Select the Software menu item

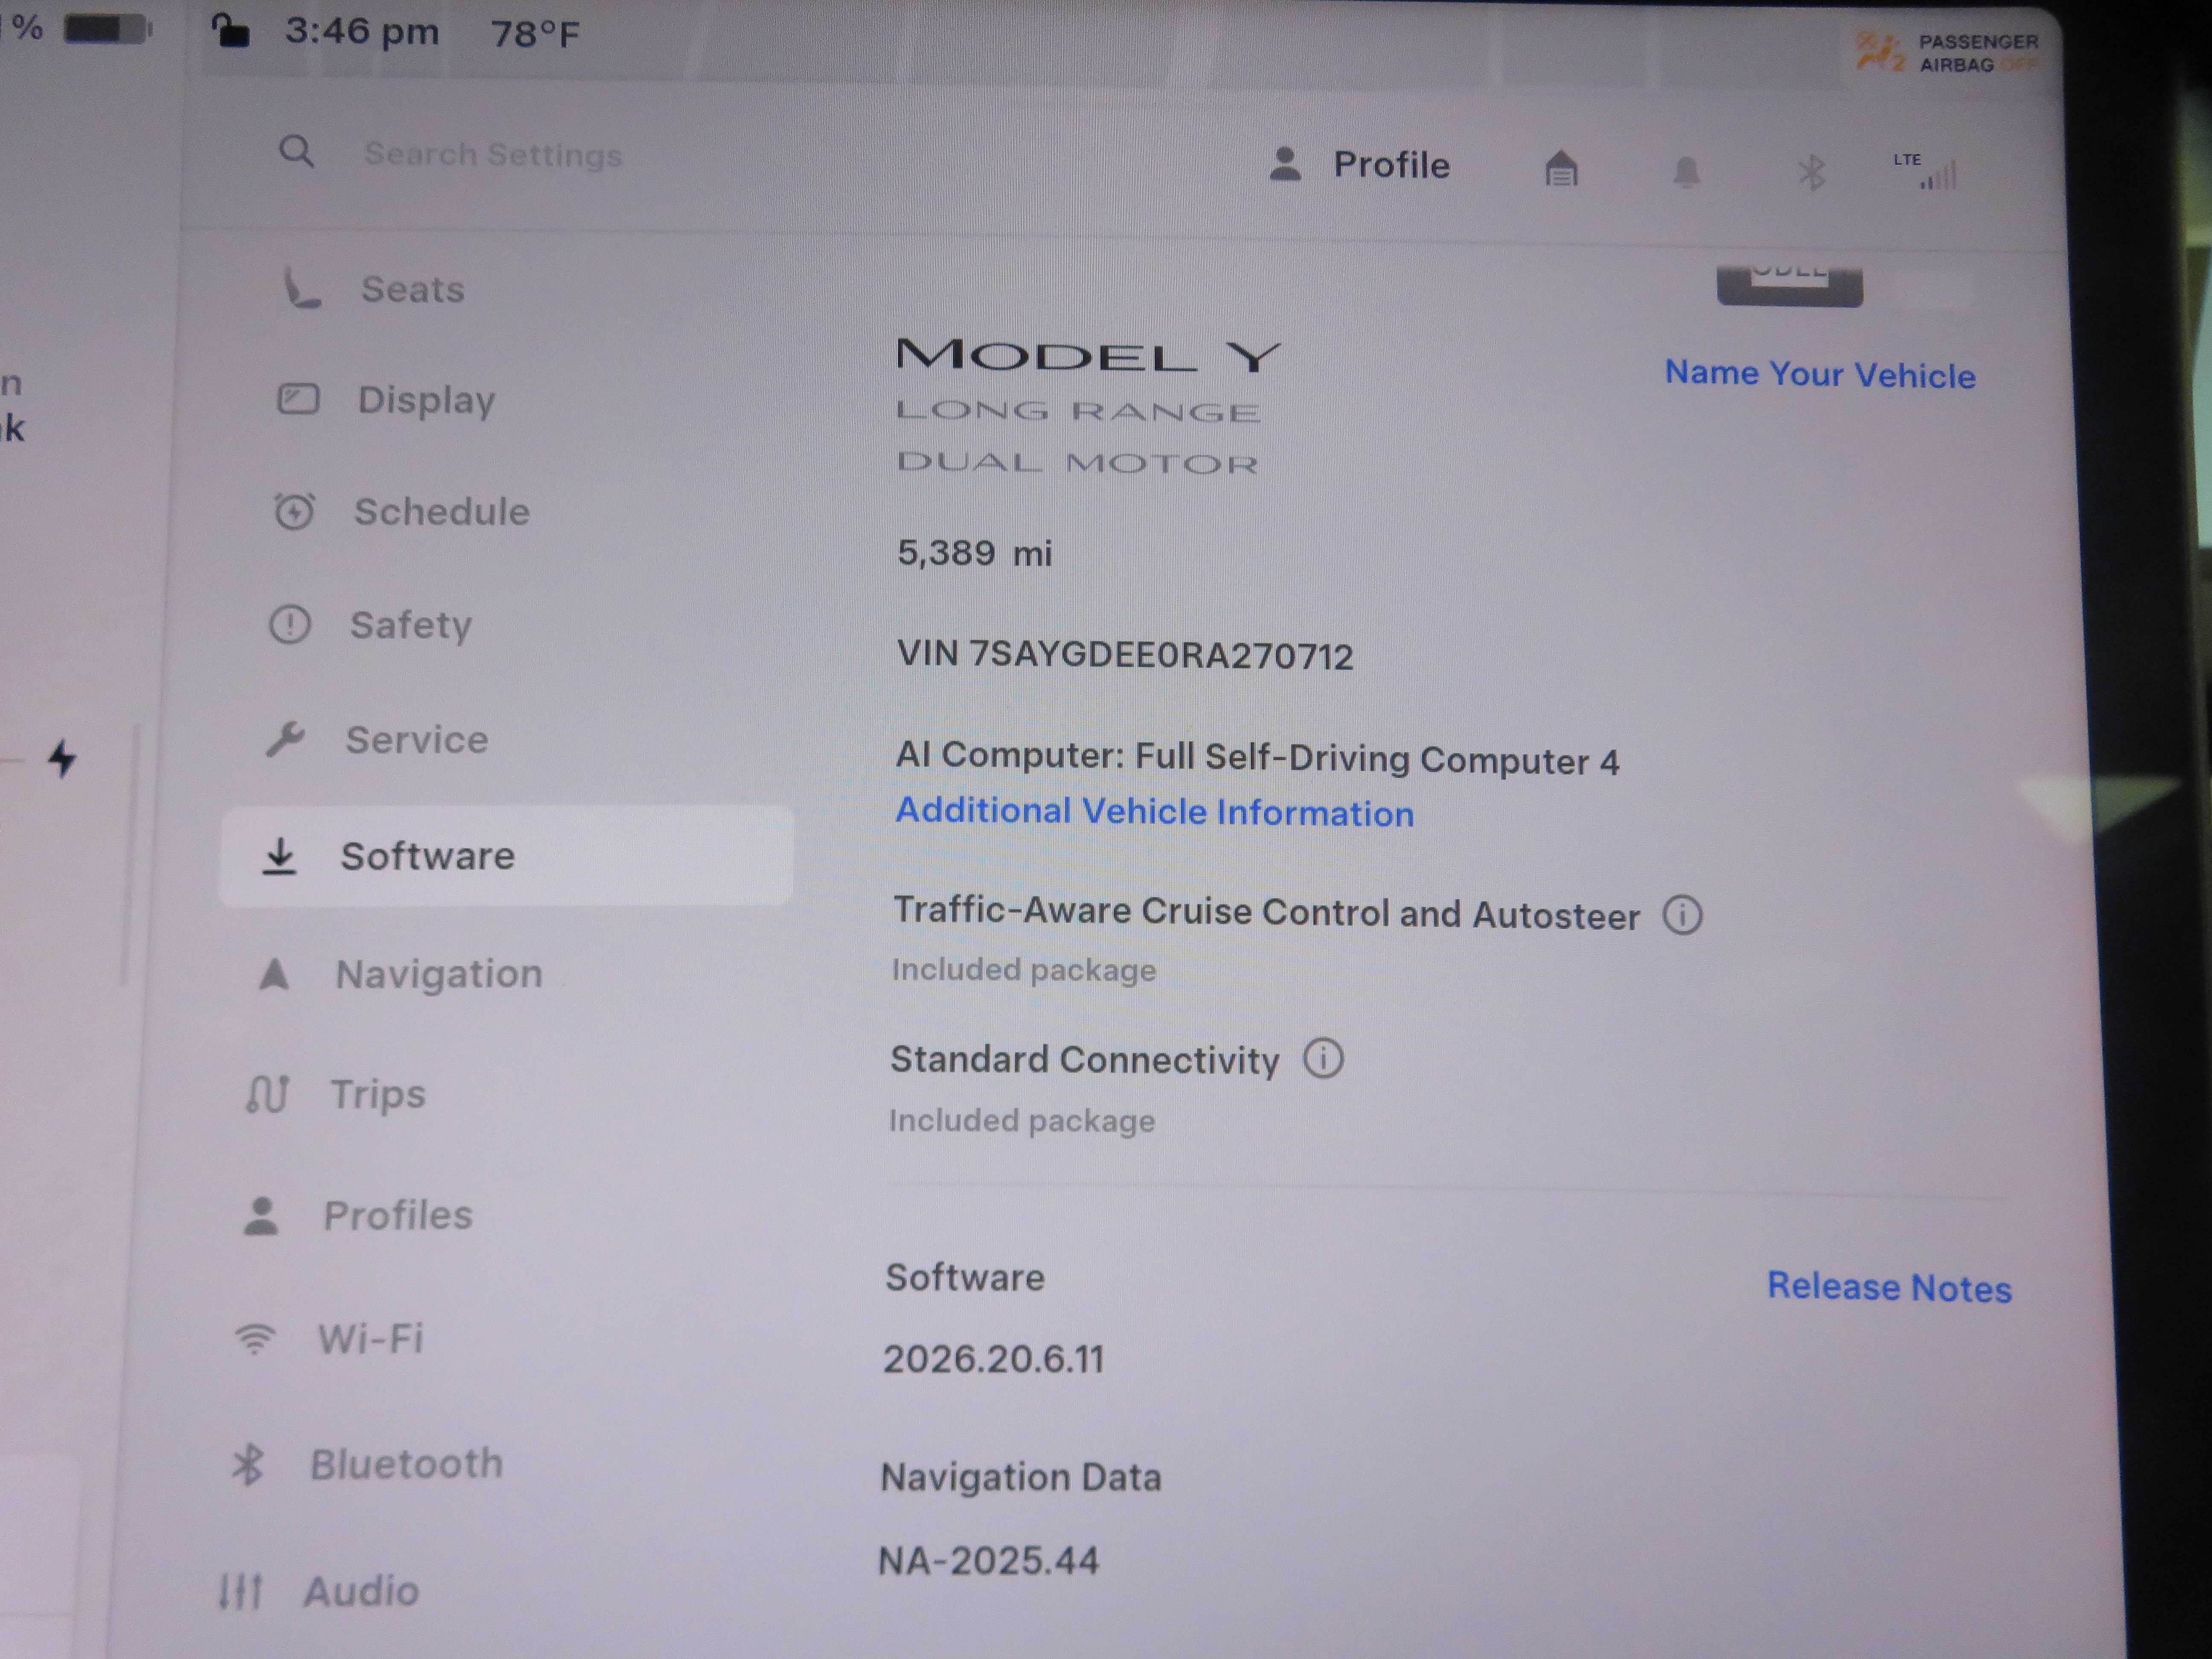click(x=507, y=856)
